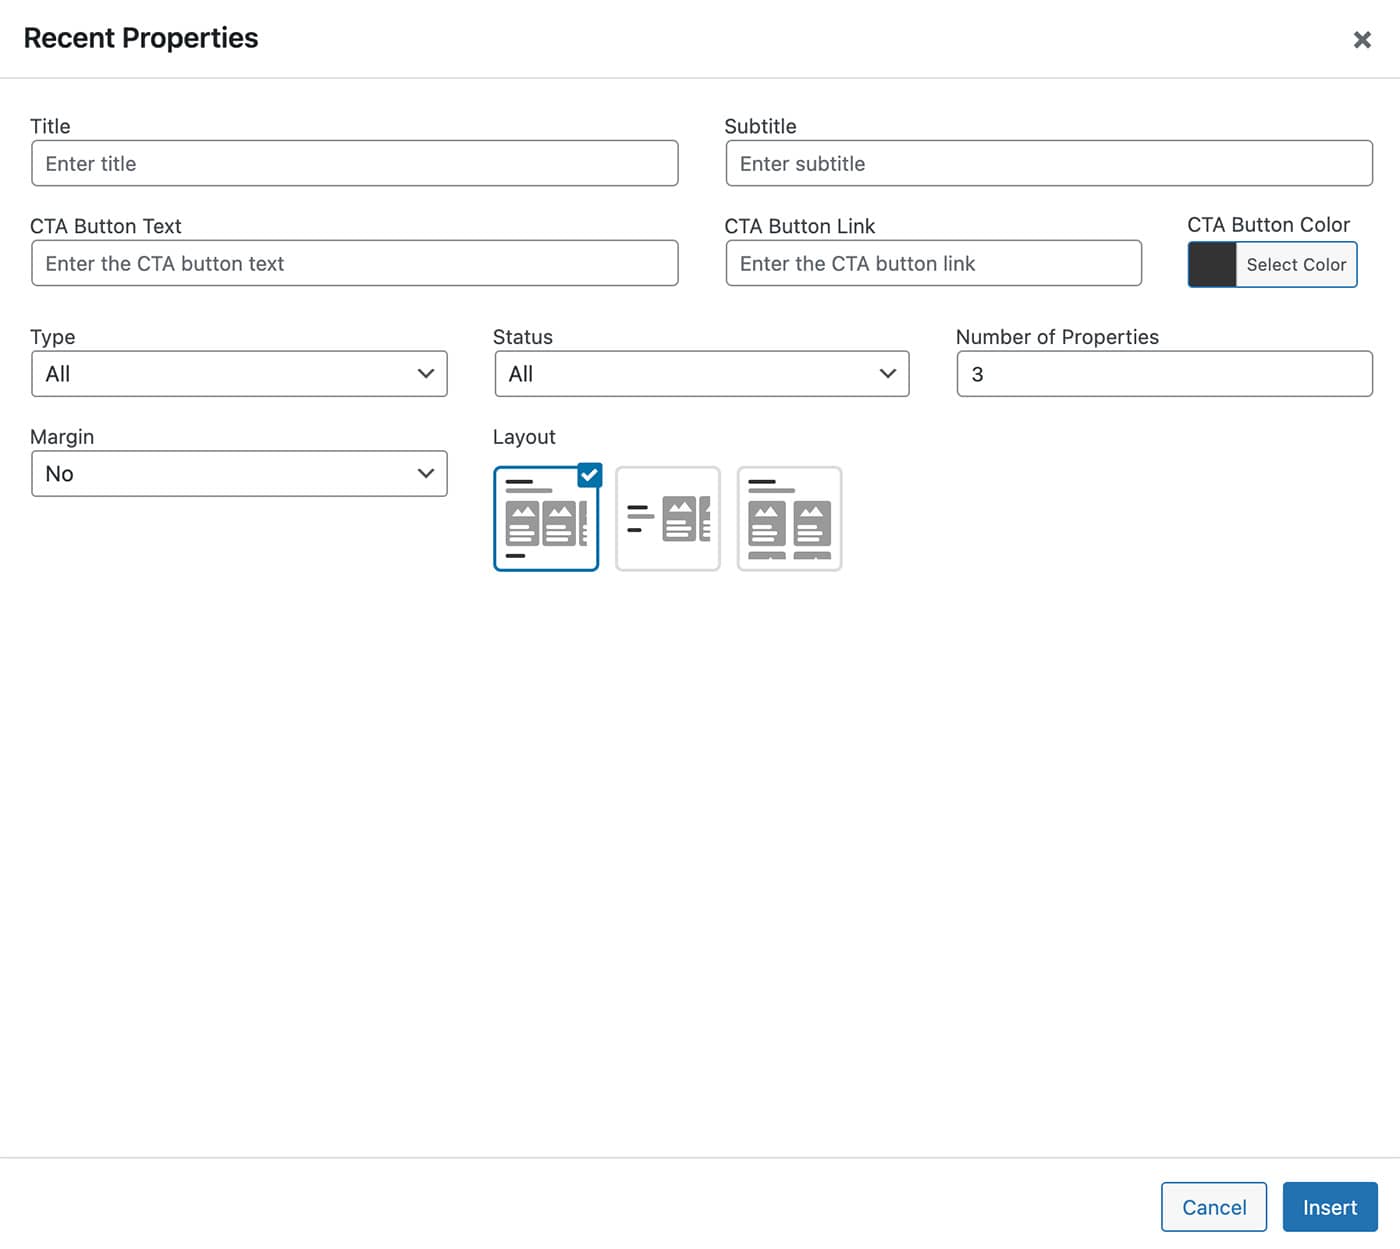The height and width of the screenshot is (1249, 1400).
Task: Click the Recent Properties dialog heading
Action: pos(141,38)
